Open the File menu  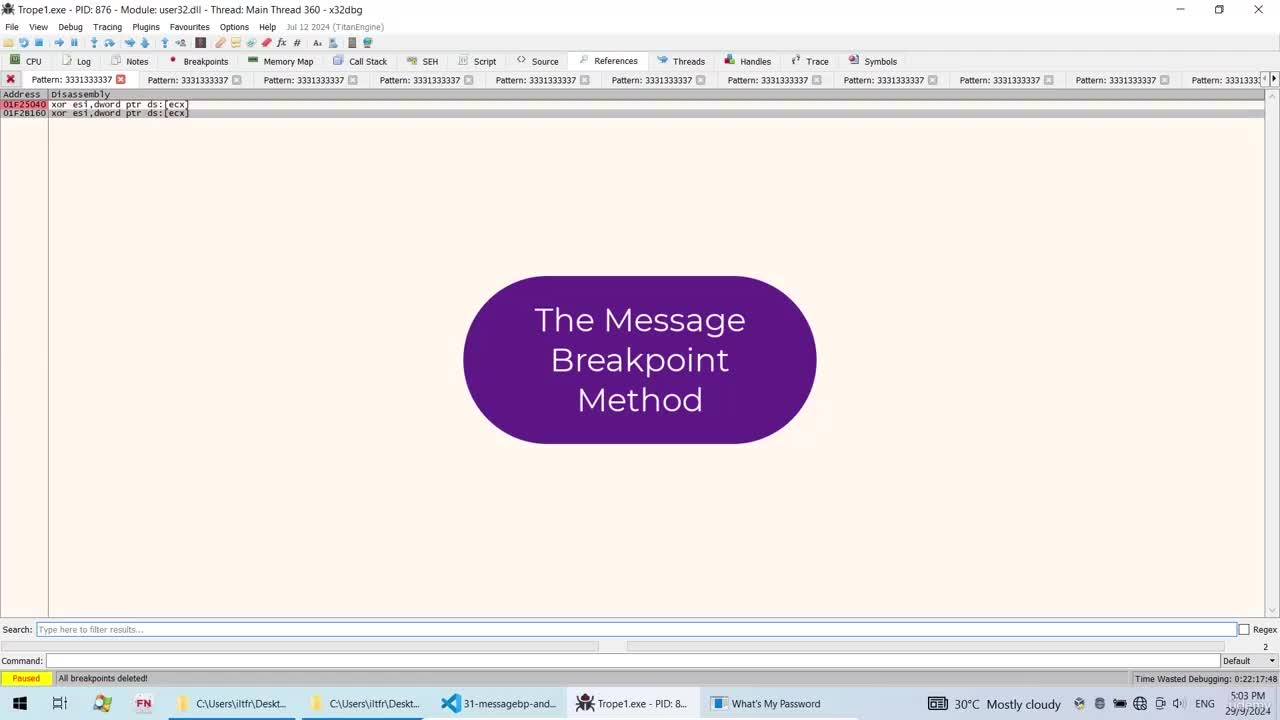pos(12,27)
